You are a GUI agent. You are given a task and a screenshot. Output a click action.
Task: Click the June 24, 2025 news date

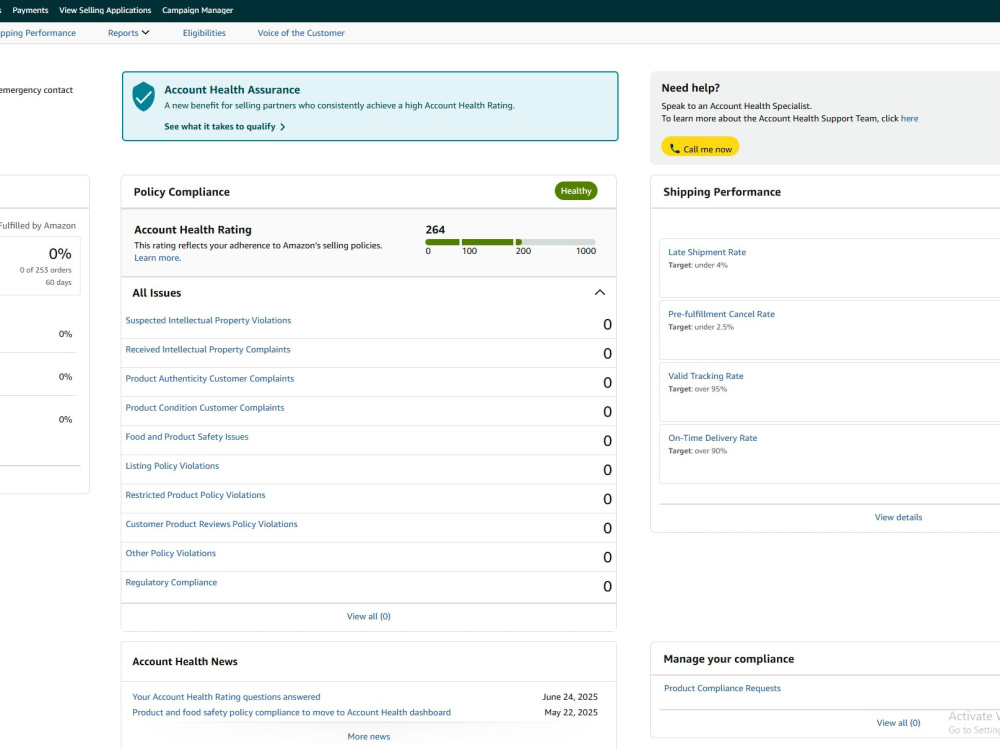click(x=570, y=697)
